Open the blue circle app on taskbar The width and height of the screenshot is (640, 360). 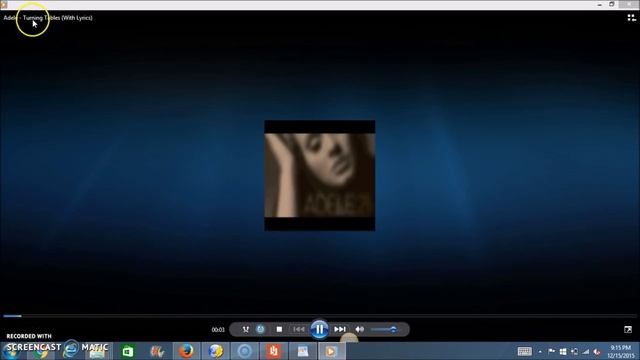(245, 351)
